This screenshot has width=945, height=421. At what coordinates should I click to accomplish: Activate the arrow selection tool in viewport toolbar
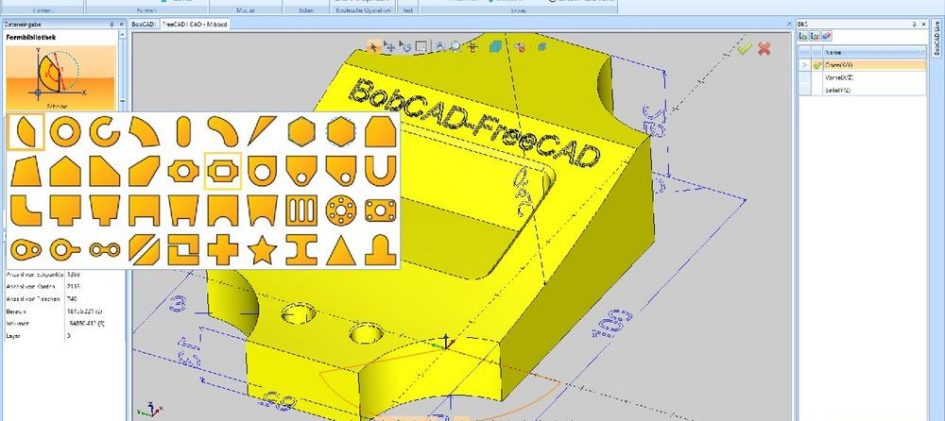click(x=374, y=46)
